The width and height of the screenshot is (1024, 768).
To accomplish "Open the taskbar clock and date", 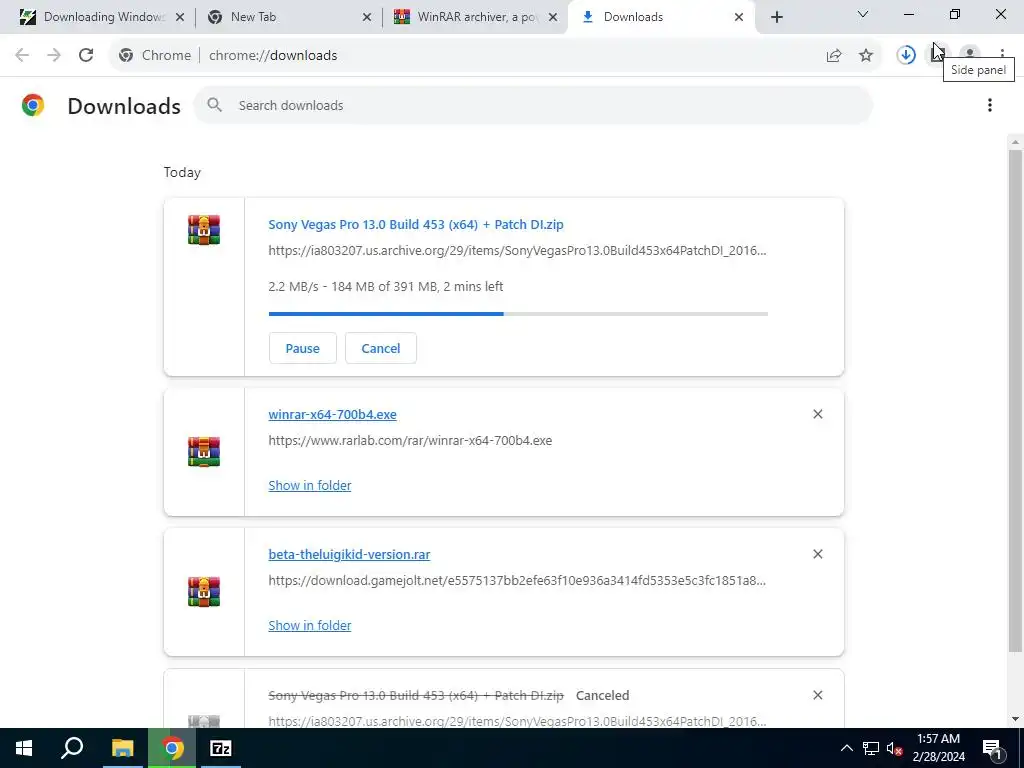I will (x=938, y=748).
